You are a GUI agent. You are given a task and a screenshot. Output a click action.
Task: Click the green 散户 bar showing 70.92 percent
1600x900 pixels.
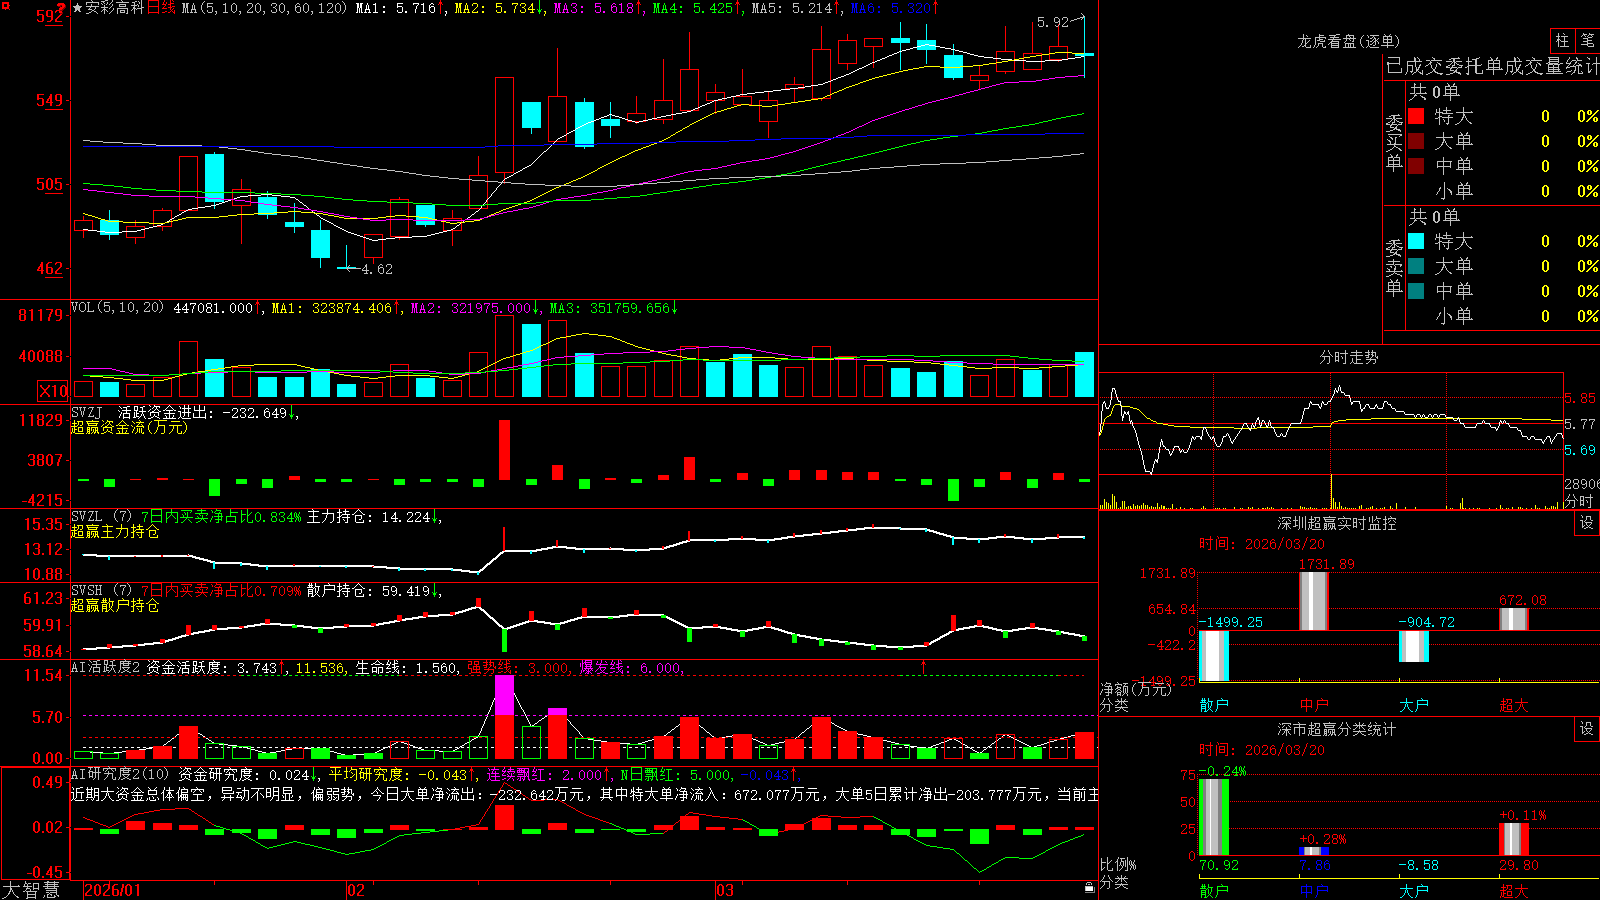click(x=1214, y=817)
